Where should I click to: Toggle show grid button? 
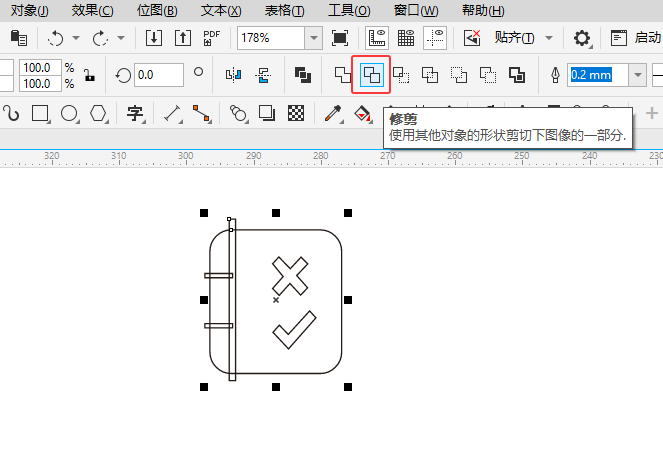pyautogui.click(x=405, y=38)
